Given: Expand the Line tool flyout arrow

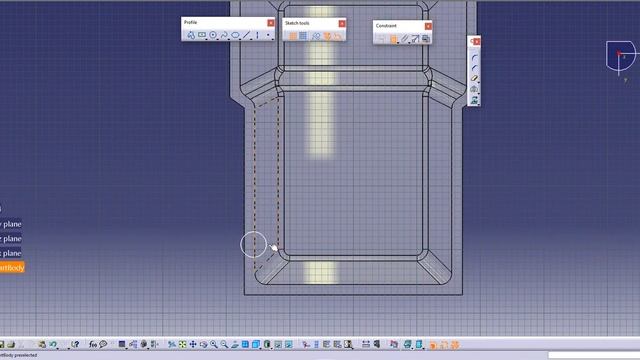Looking at the screenshot, I should click(251, 40).
